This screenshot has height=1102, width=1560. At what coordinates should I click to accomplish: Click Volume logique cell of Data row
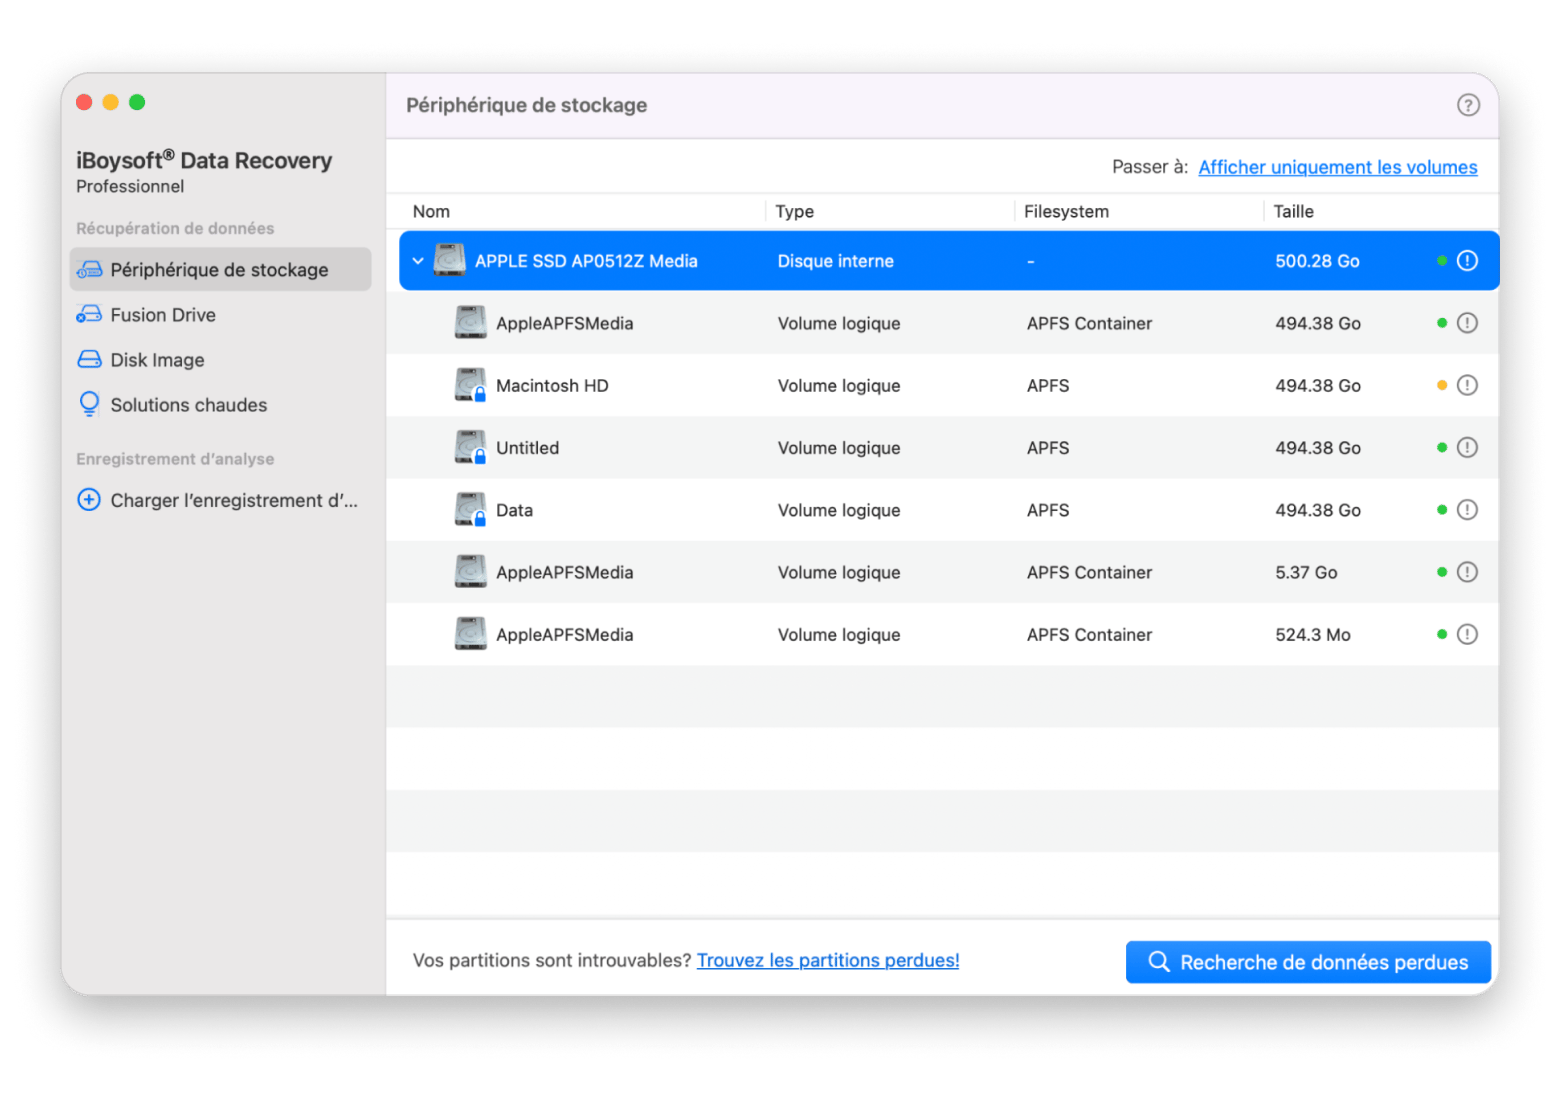839,510
